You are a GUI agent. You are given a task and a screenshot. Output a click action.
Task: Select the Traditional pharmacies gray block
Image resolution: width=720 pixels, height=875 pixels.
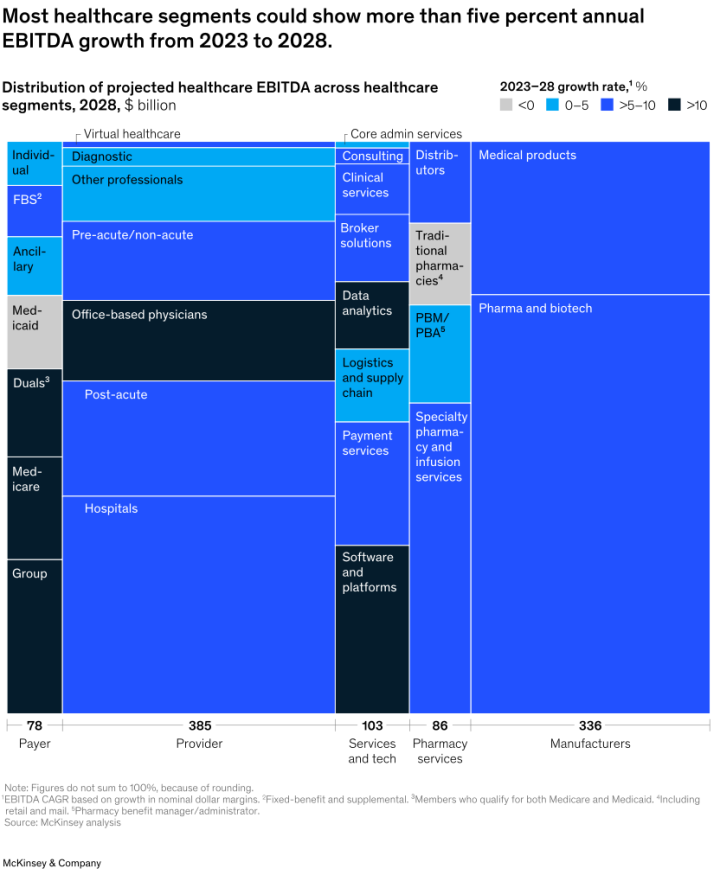[x=440, y=264]
